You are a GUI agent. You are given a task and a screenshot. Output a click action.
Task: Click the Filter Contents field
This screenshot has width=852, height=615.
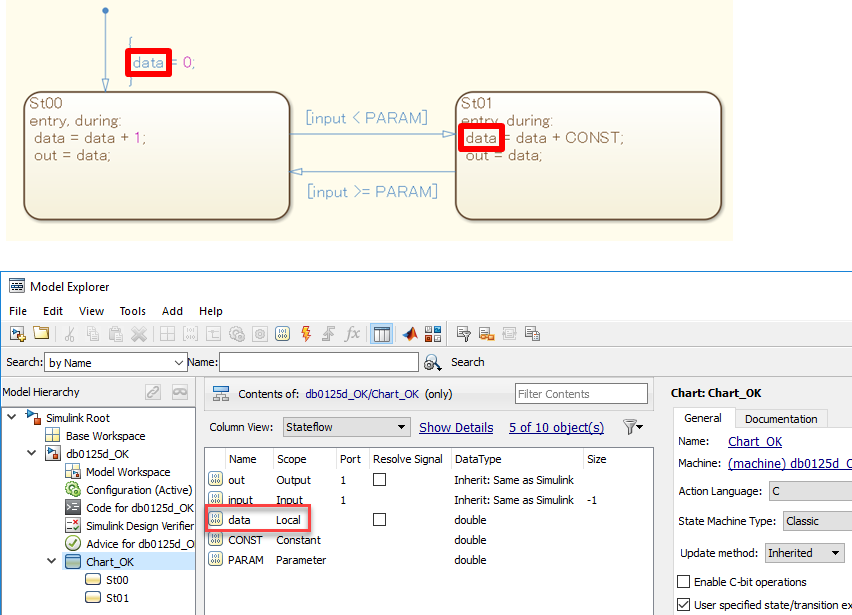(x=581, y=393)
